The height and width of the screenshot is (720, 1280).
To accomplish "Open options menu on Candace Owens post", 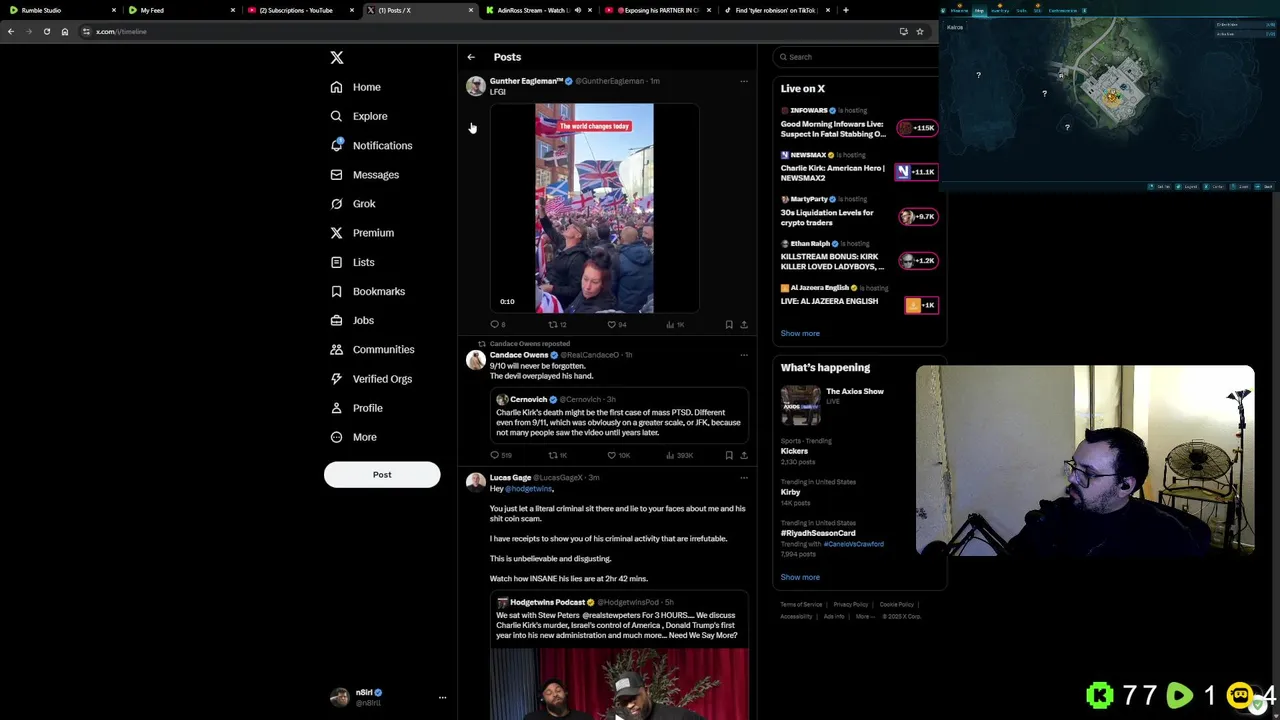I will pyautogui.click(x=743, y=355).
